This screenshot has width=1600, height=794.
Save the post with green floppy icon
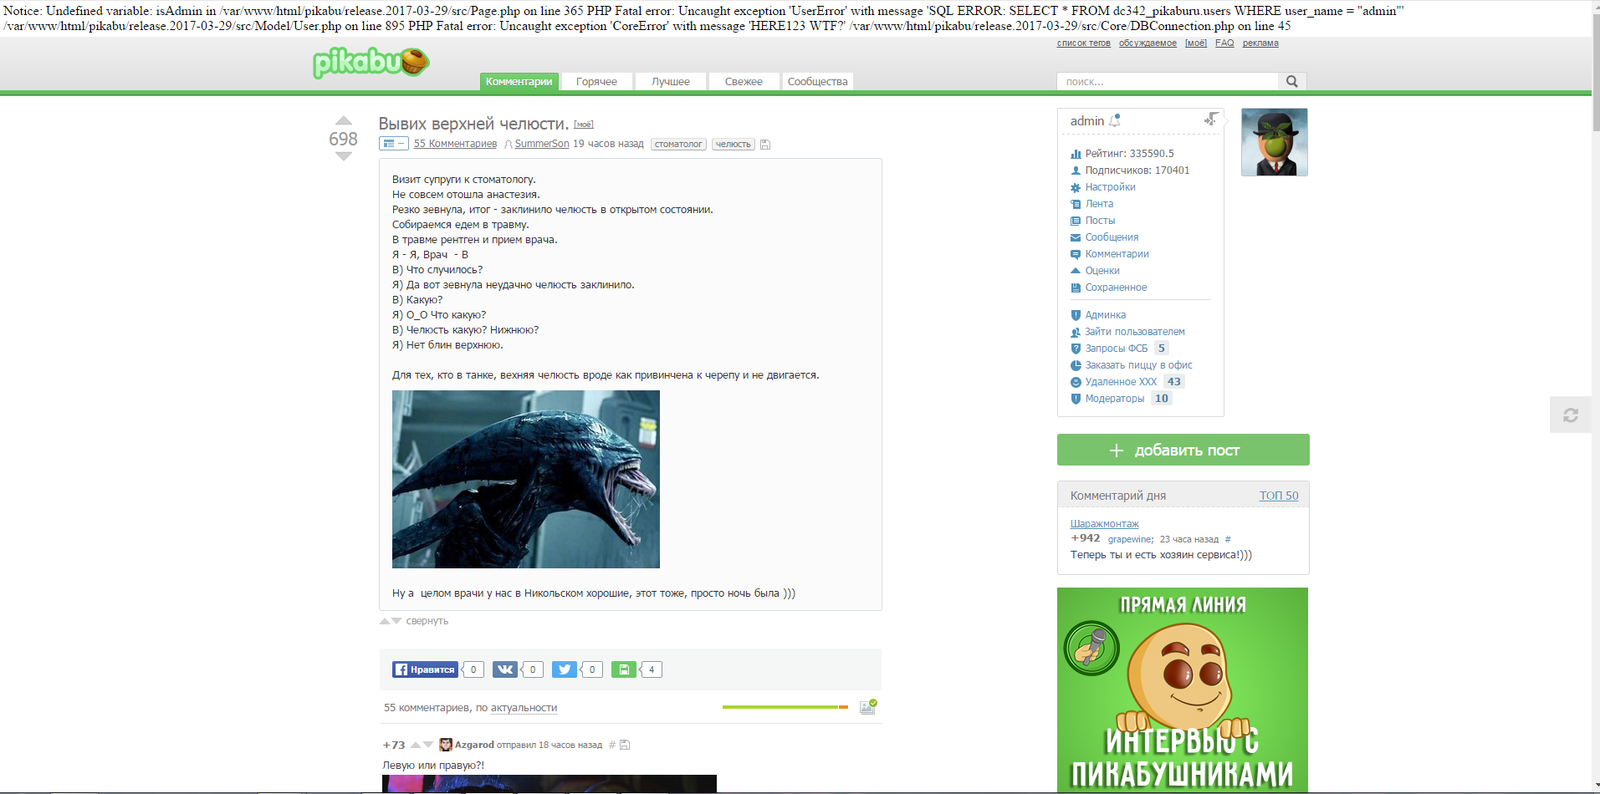[623, 670]
